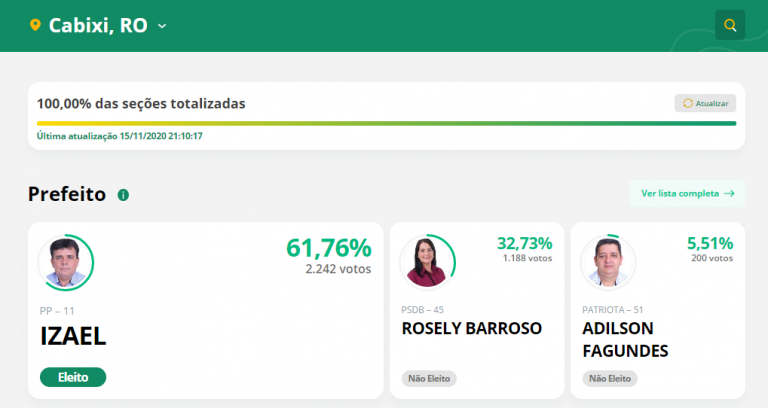This screenshot has width=768, height=408.
Task: Click the sections totalized progress bar
Action: [x=386, y=123]
